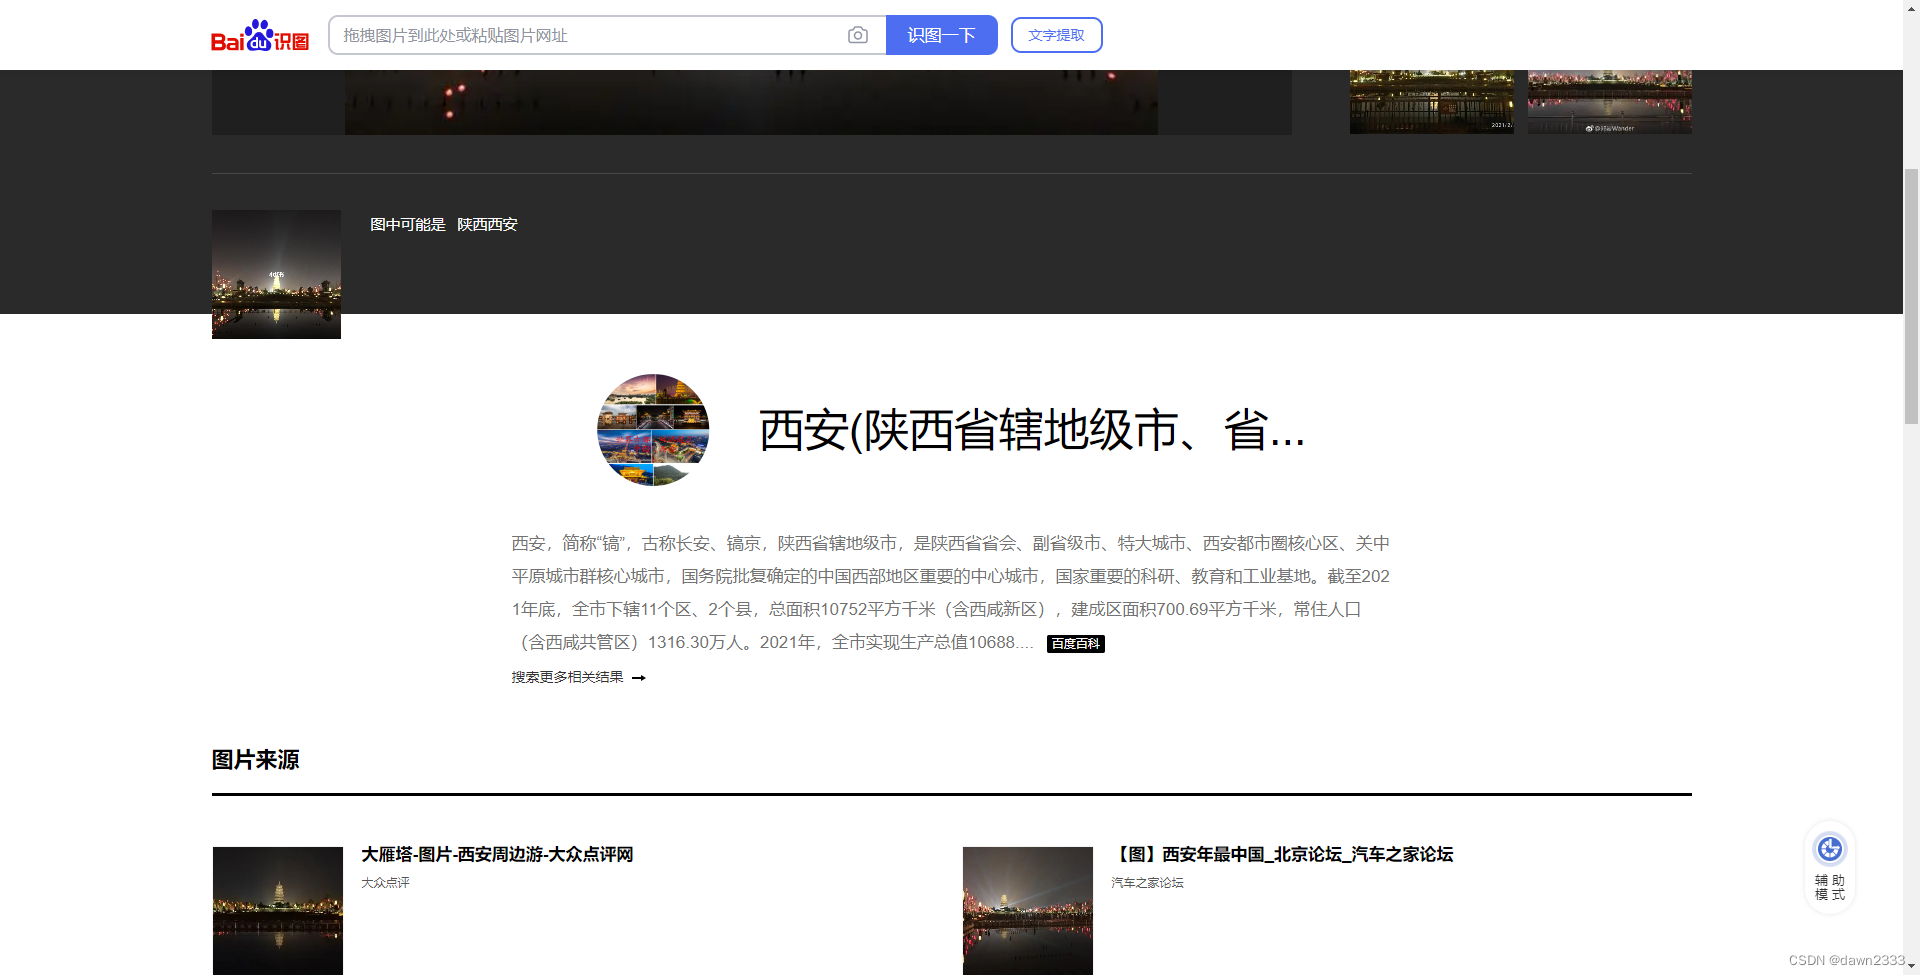Viewport: 1920px width, 975px height.
Task: Click the camera icon in the search bar
Action: click(x=858, y=35)
